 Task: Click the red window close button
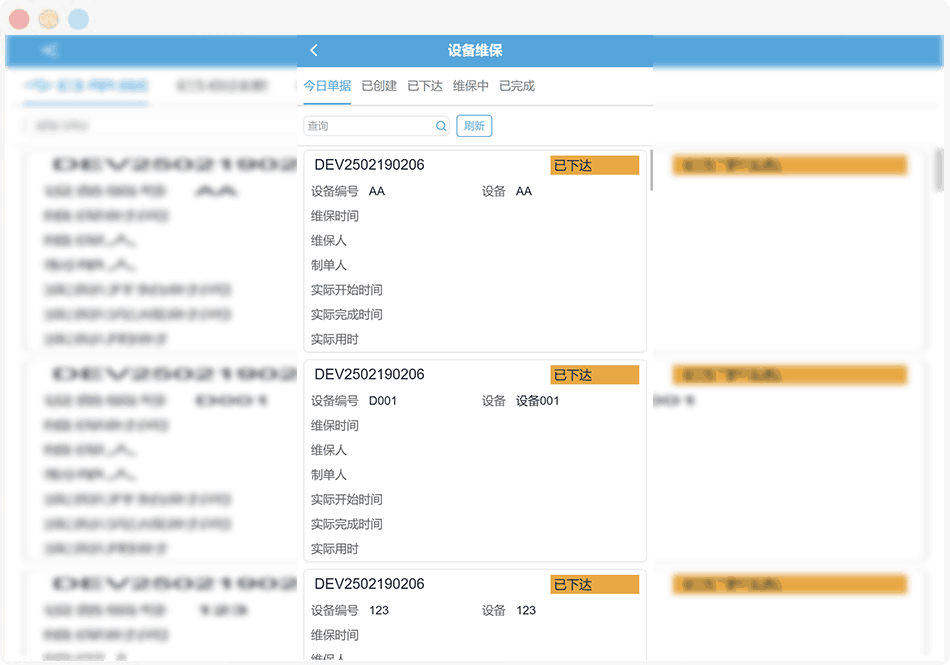[19, 19]
